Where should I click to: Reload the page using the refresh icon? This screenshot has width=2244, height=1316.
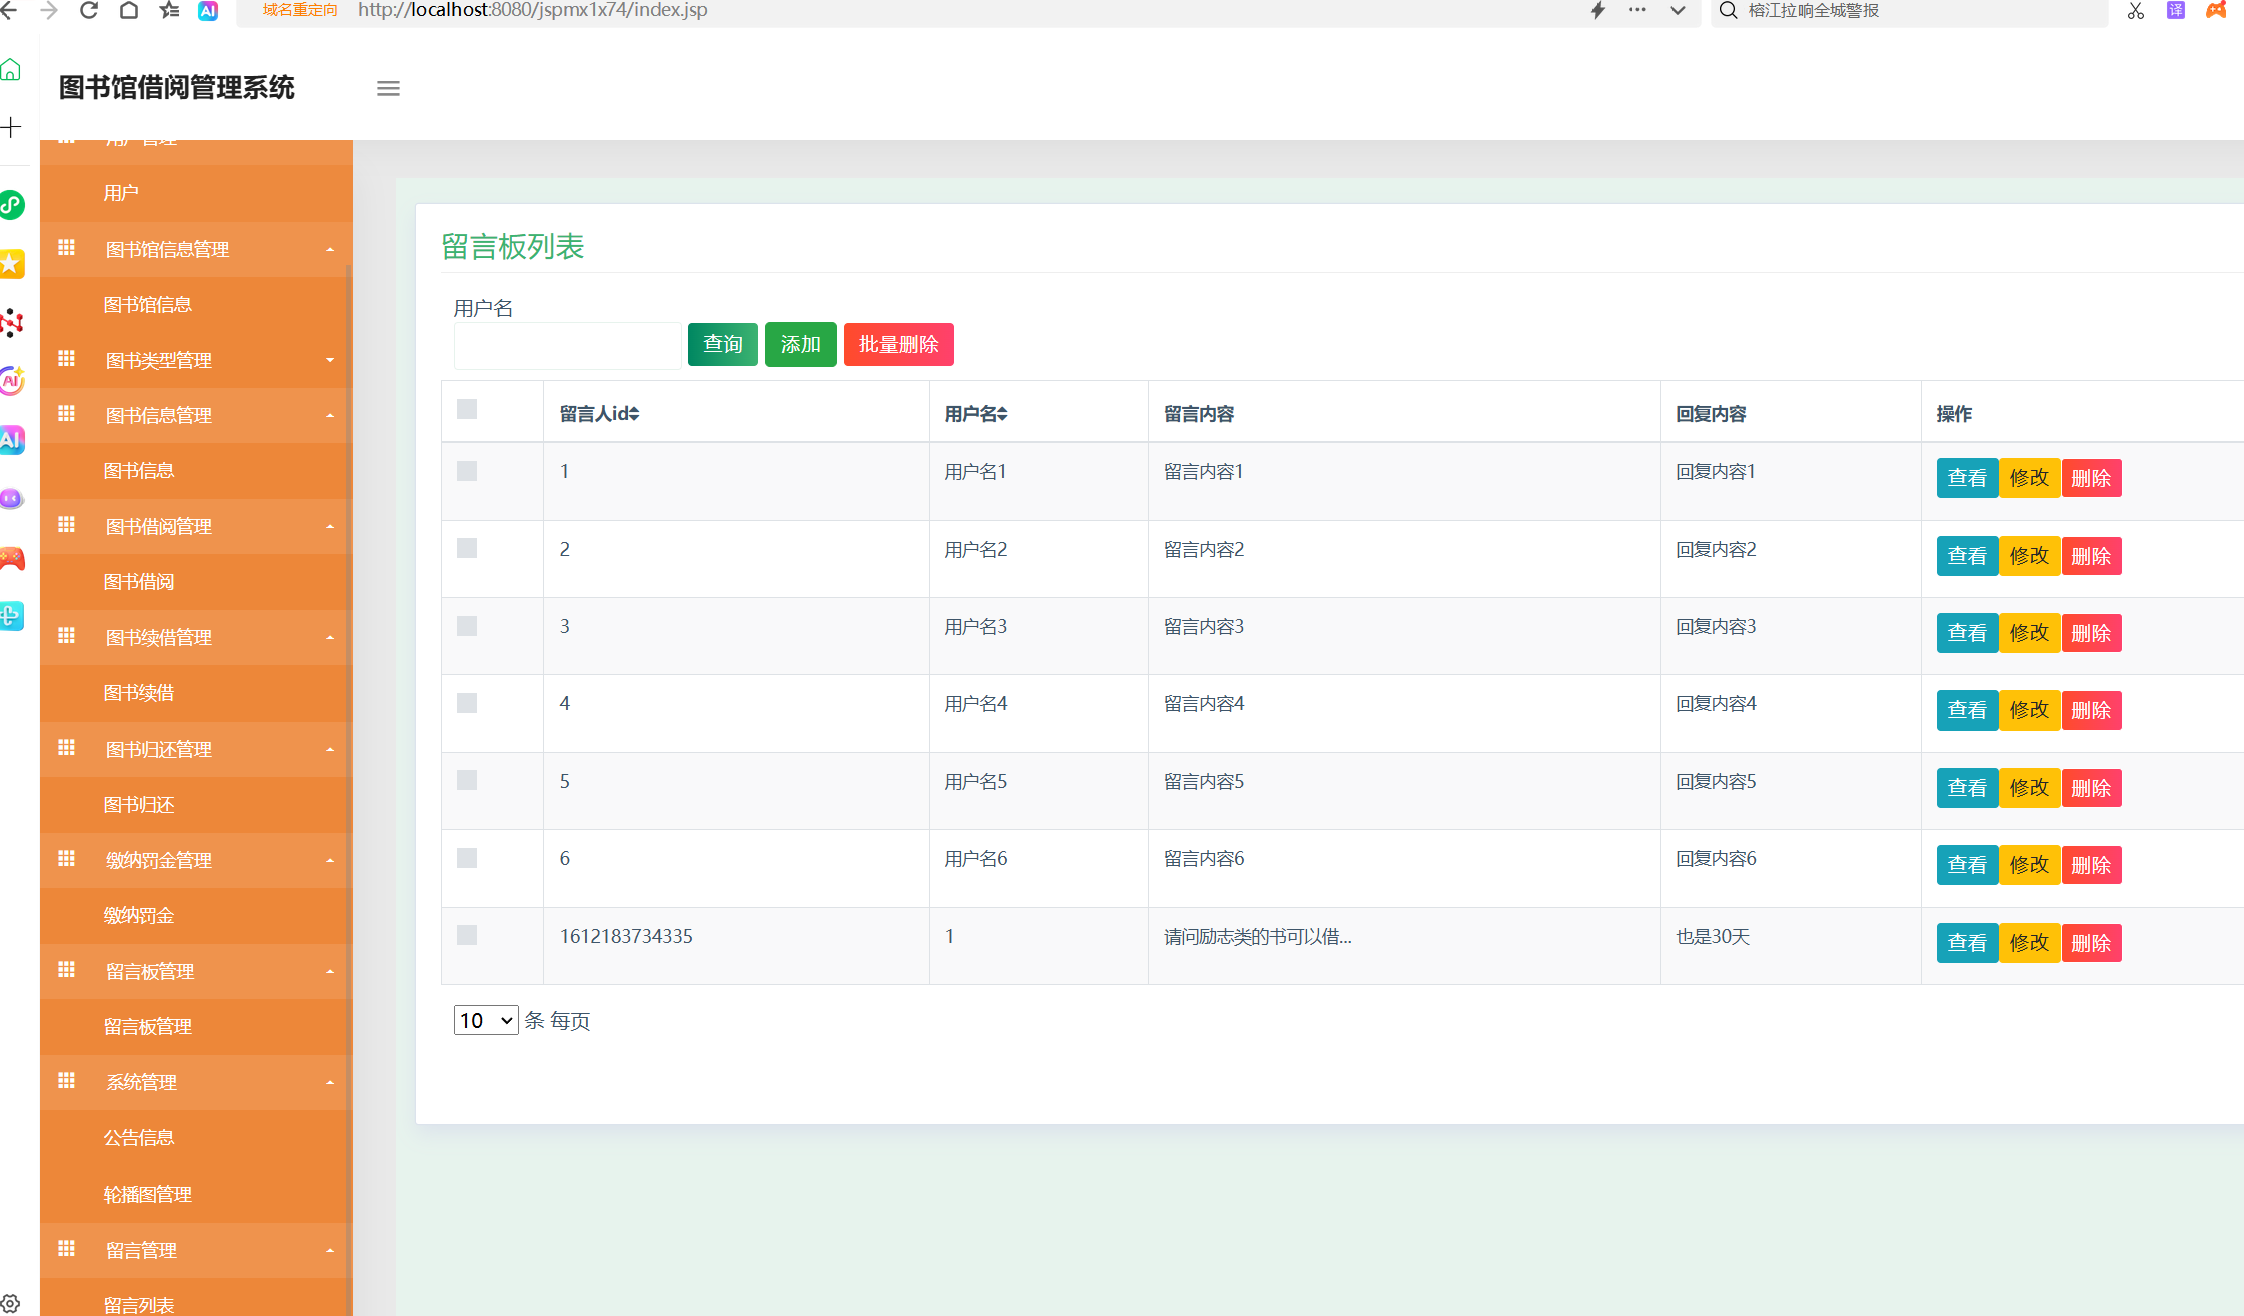click(89, 10)
